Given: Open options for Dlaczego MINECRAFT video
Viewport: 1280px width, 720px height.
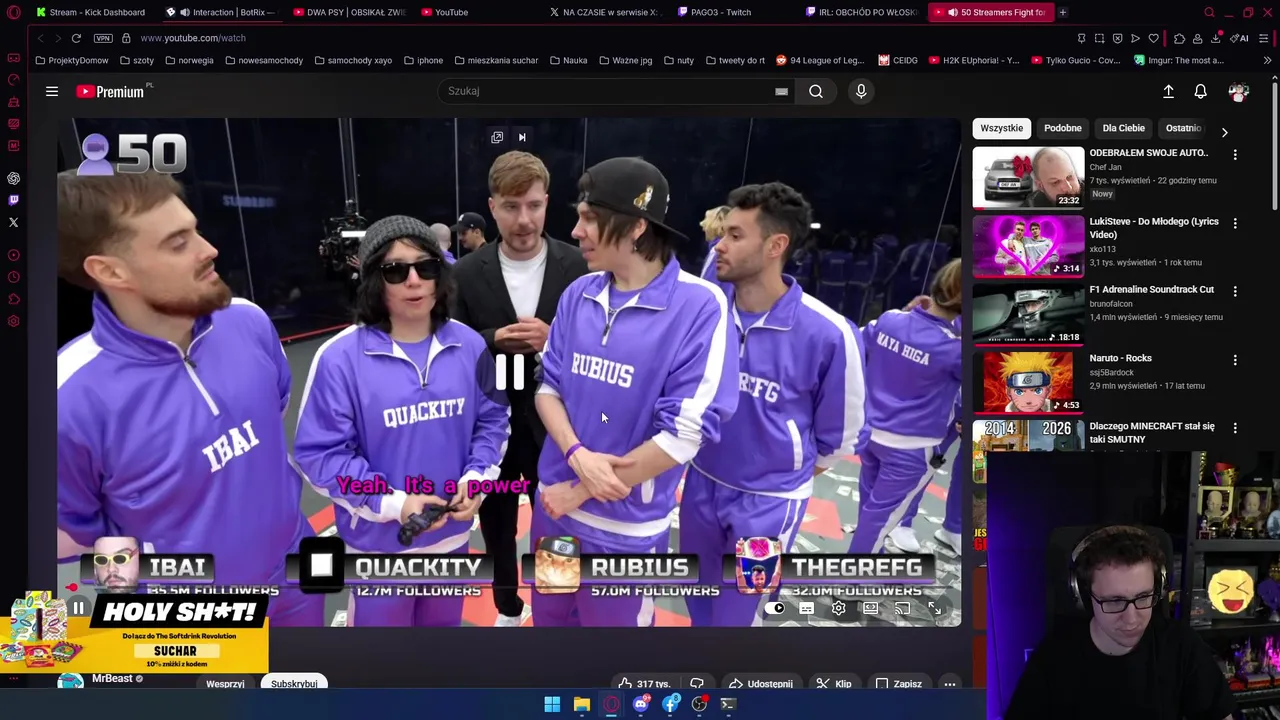Looking at the screenshot, I should pos(1235,428).
